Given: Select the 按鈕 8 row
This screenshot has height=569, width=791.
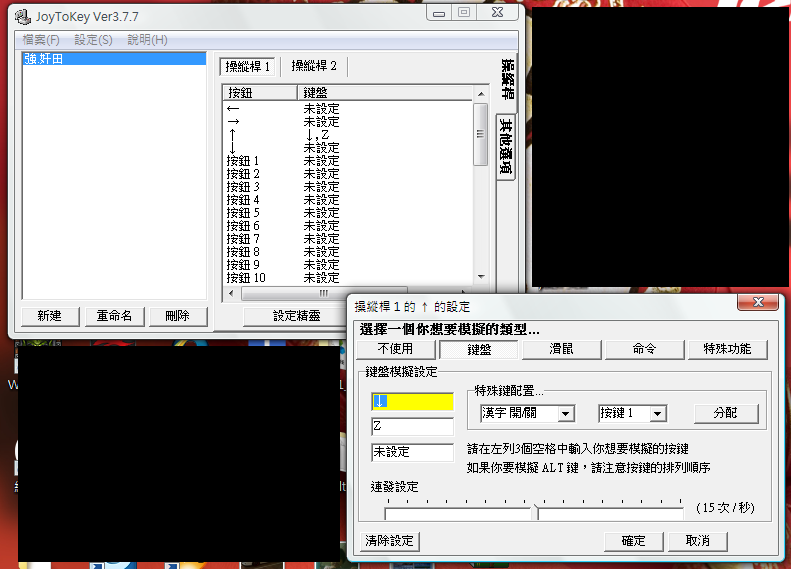Looking at the screenshot, I should point(348,252).
